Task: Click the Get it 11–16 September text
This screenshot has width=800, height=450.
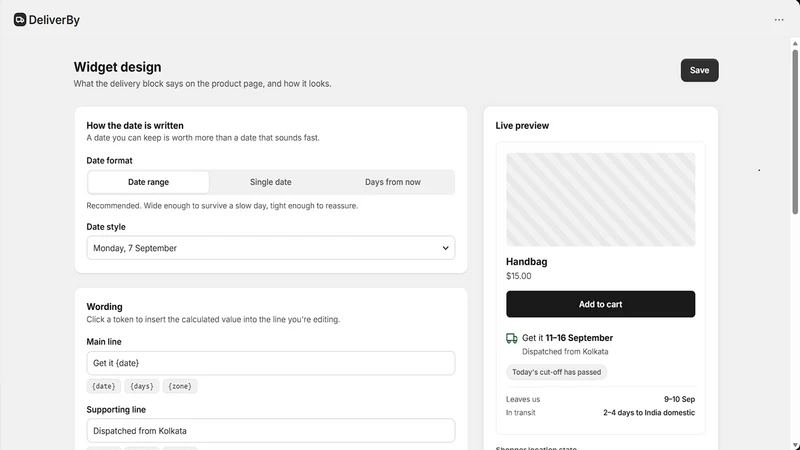Action: point(567,338)
